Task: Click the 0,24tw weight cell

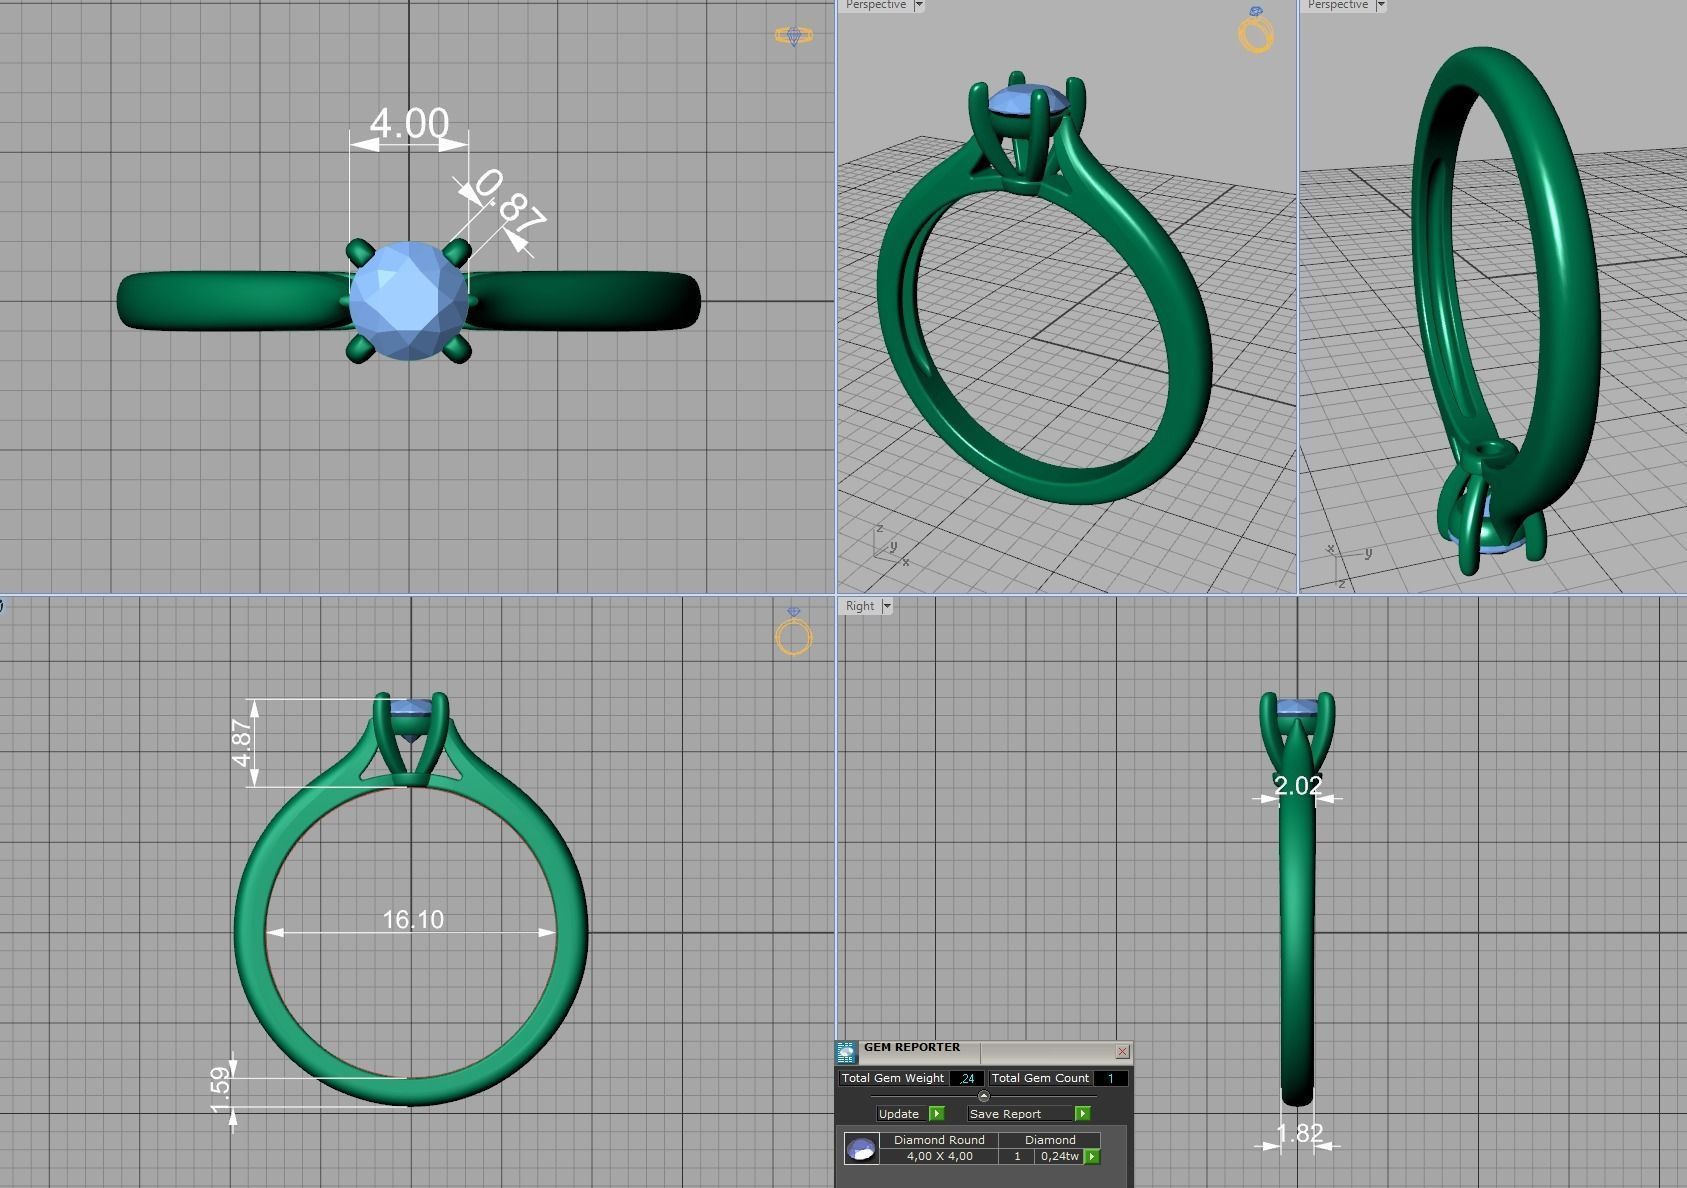Action: coord(1059,1156)
